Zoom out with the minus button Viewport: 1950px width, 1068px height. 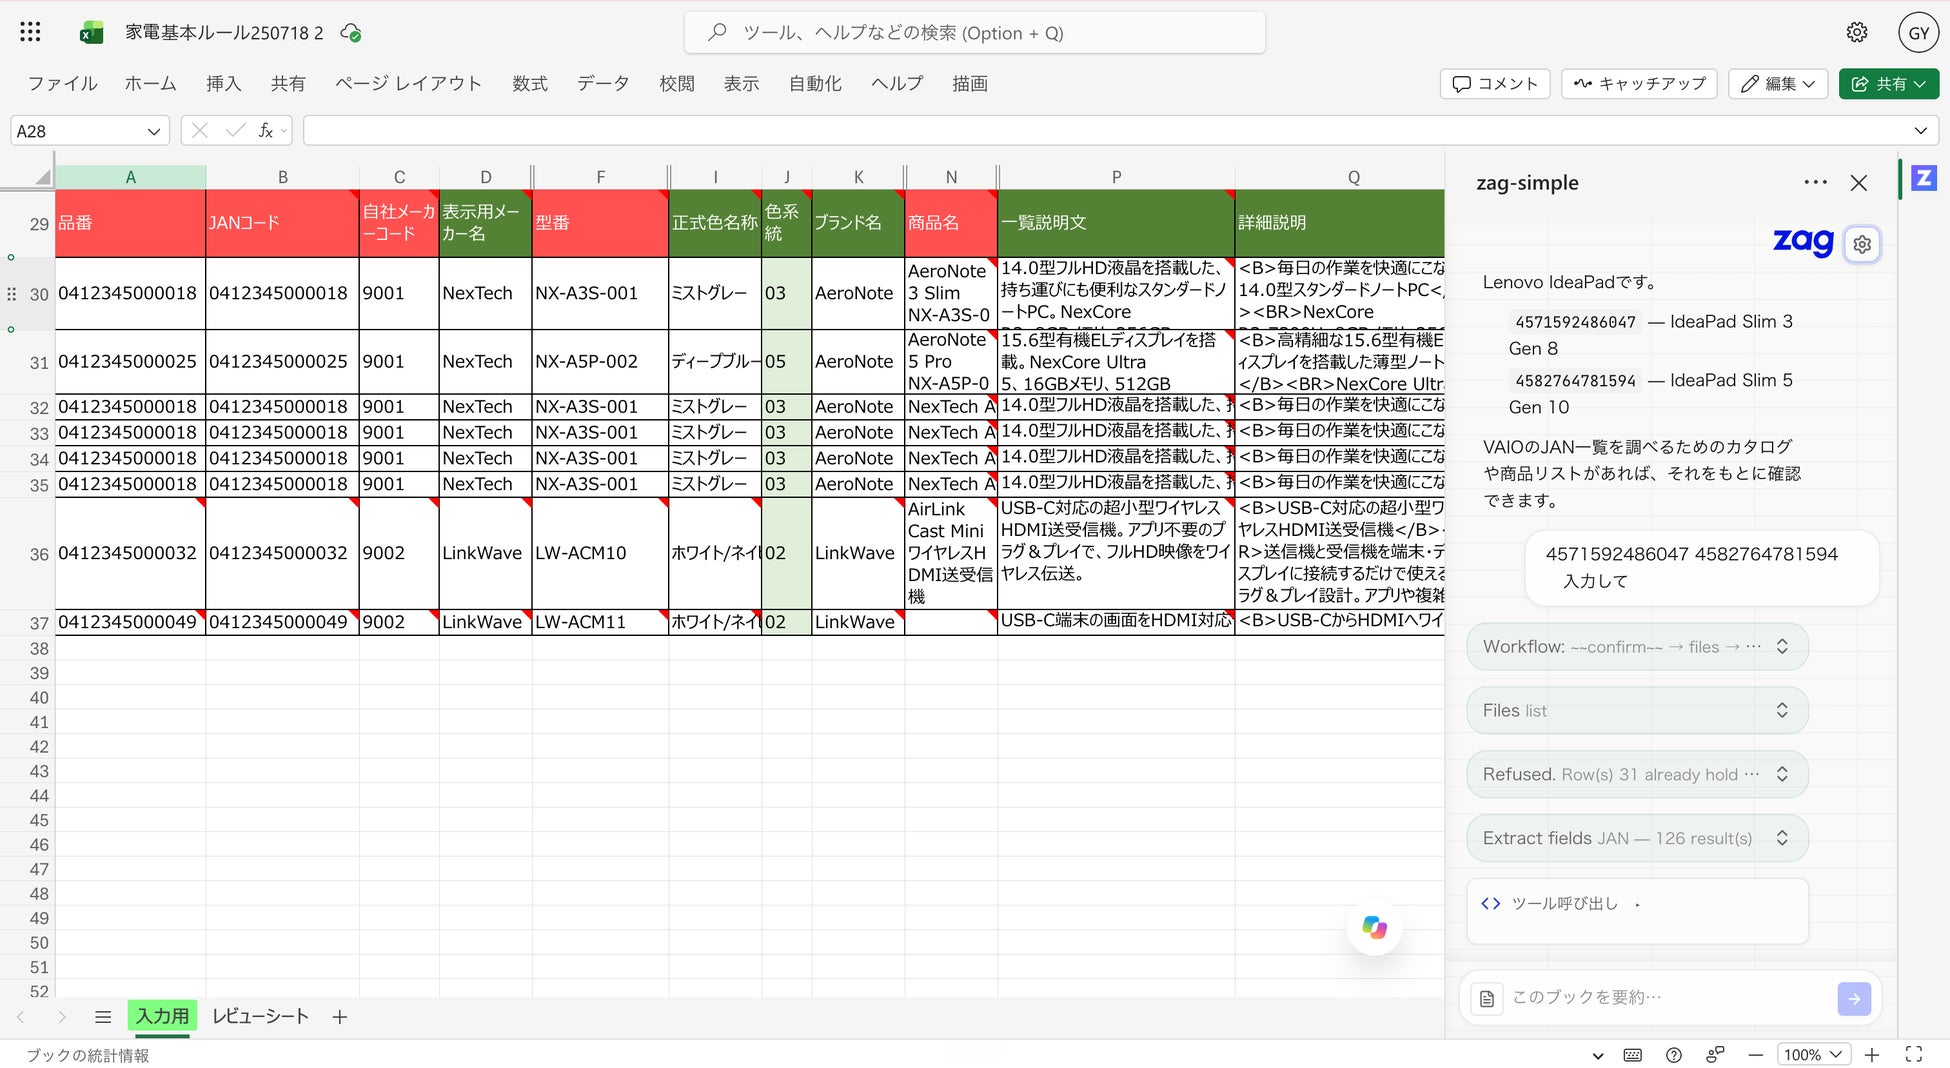point(1756,1055)
